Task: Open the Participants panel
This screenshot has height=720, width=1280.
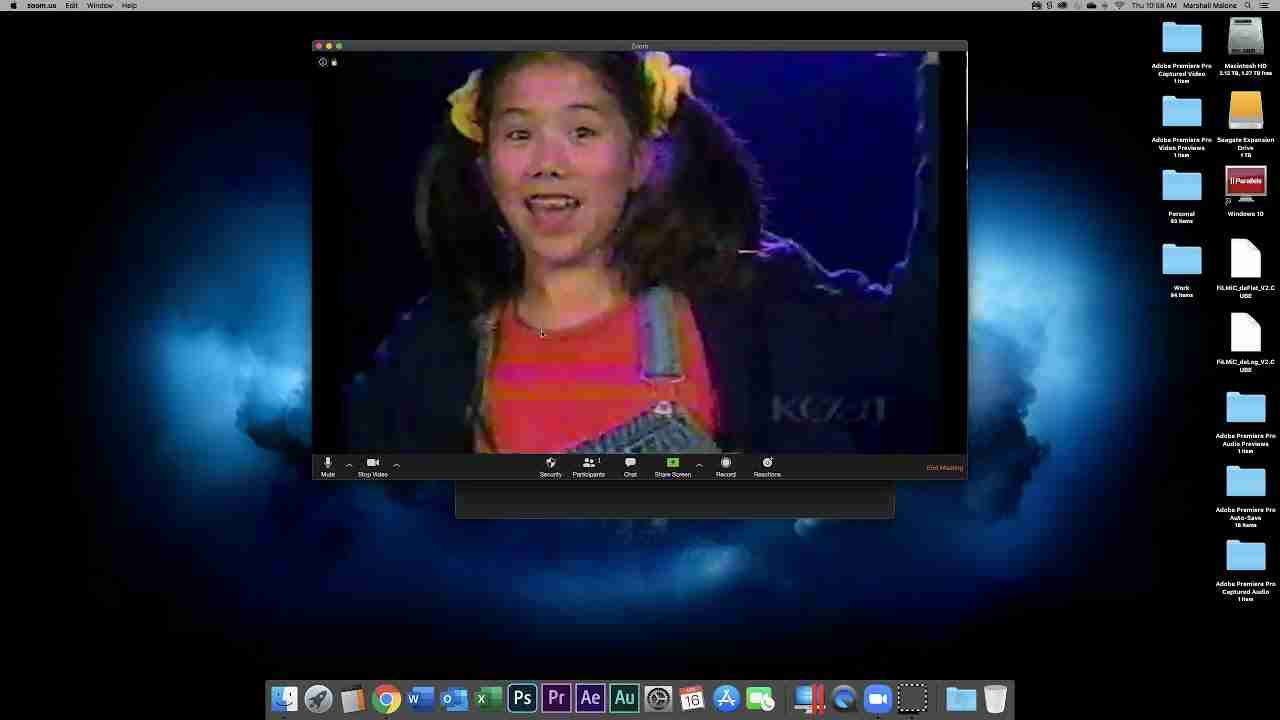Action: (588, 466)
